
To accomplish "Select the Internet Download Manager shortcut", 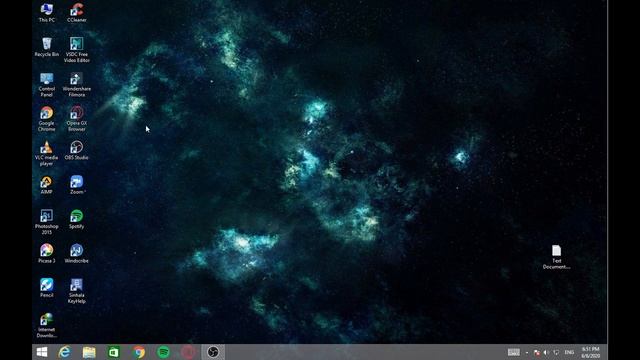I will click(47, 325).
